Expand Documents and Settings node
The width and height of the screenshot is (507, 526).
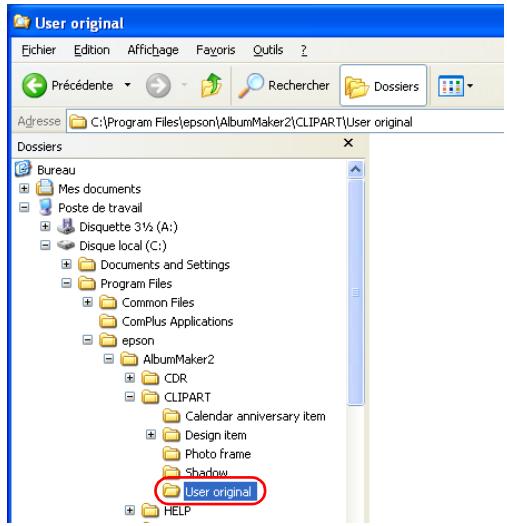[x=66, y=264]
